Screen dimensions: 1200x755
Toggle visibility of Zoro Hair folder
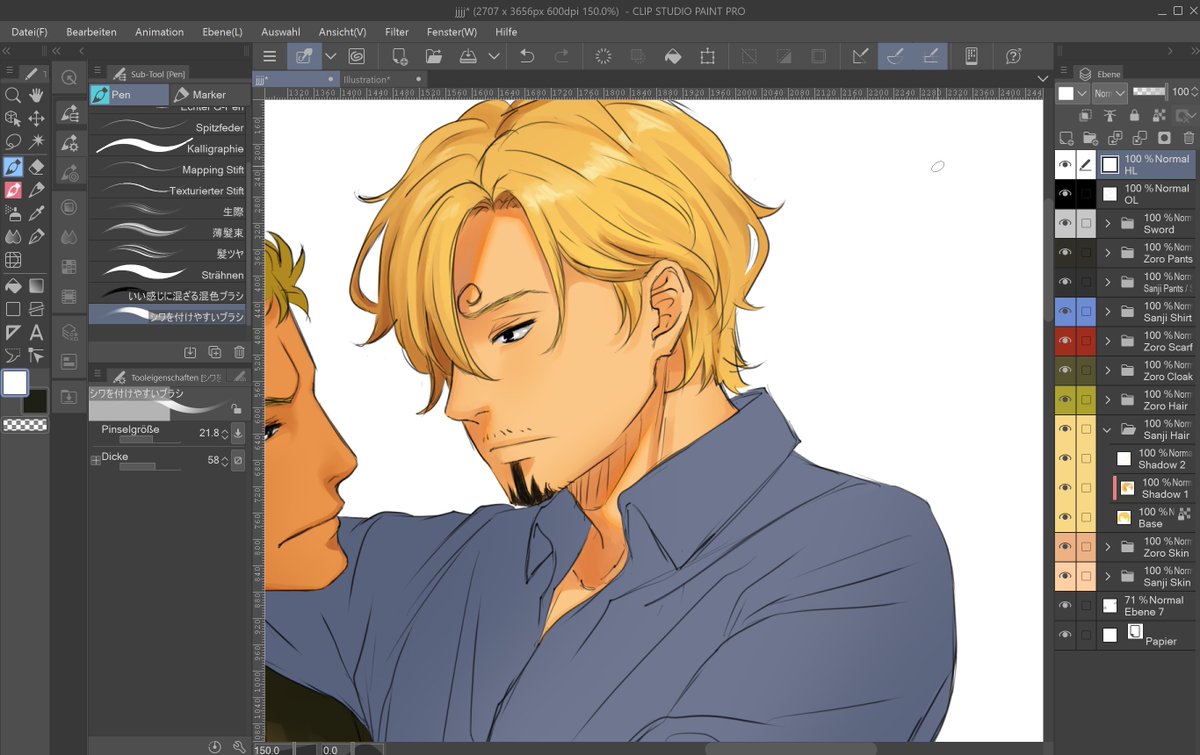[1065, 400]
